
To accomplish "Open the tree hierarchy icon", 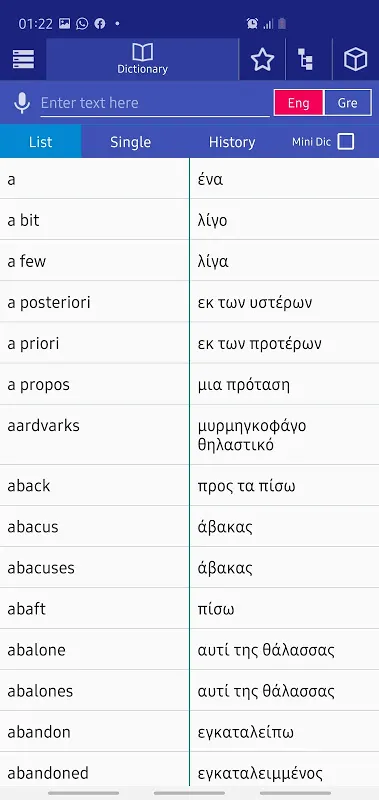I will tap(306, 59).
